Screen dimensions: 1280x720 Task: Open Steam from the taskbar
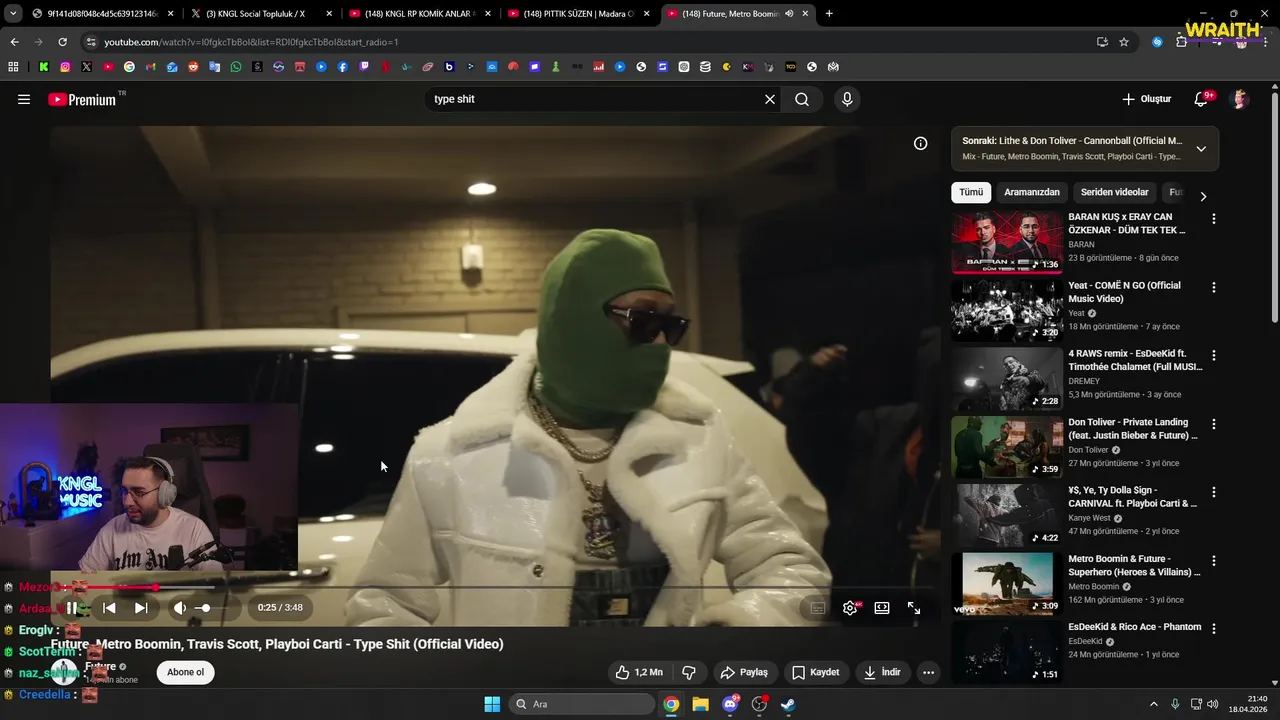(x=788, y=704)
